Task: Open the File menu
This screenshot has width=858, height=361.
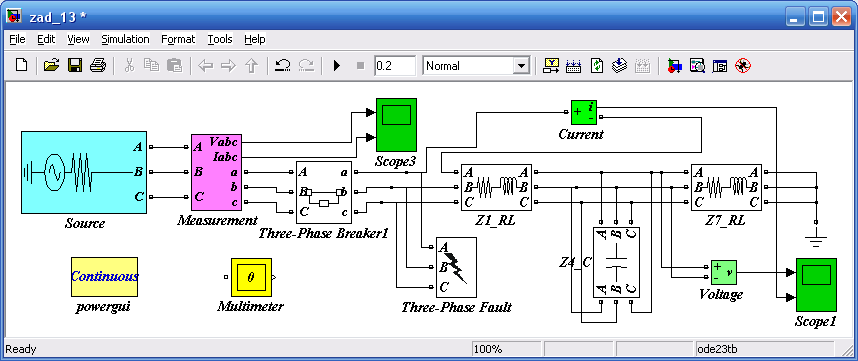Action: [17, 39]
